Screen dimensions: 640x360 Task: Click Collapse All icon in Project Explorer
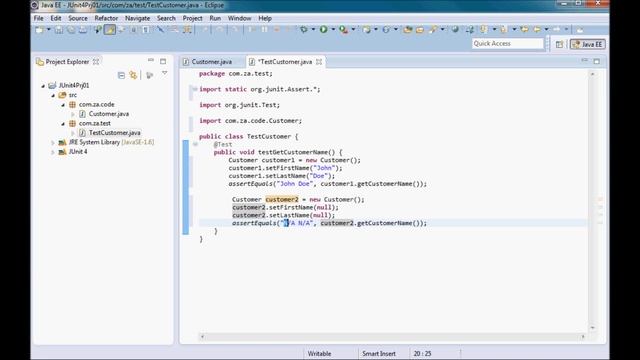[121, 75]
